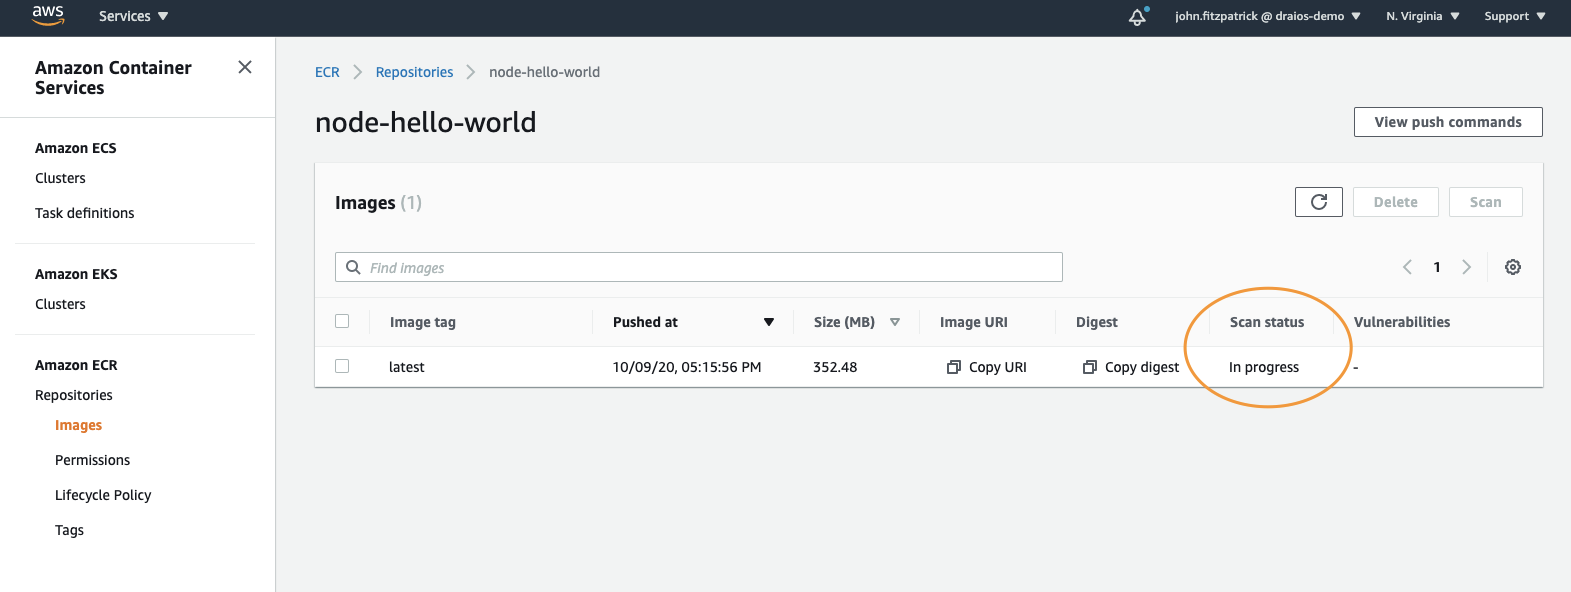This screenshot has width=1571, height=592.
Task: Expand the Support menu
Action: [x=1515, y=16]
